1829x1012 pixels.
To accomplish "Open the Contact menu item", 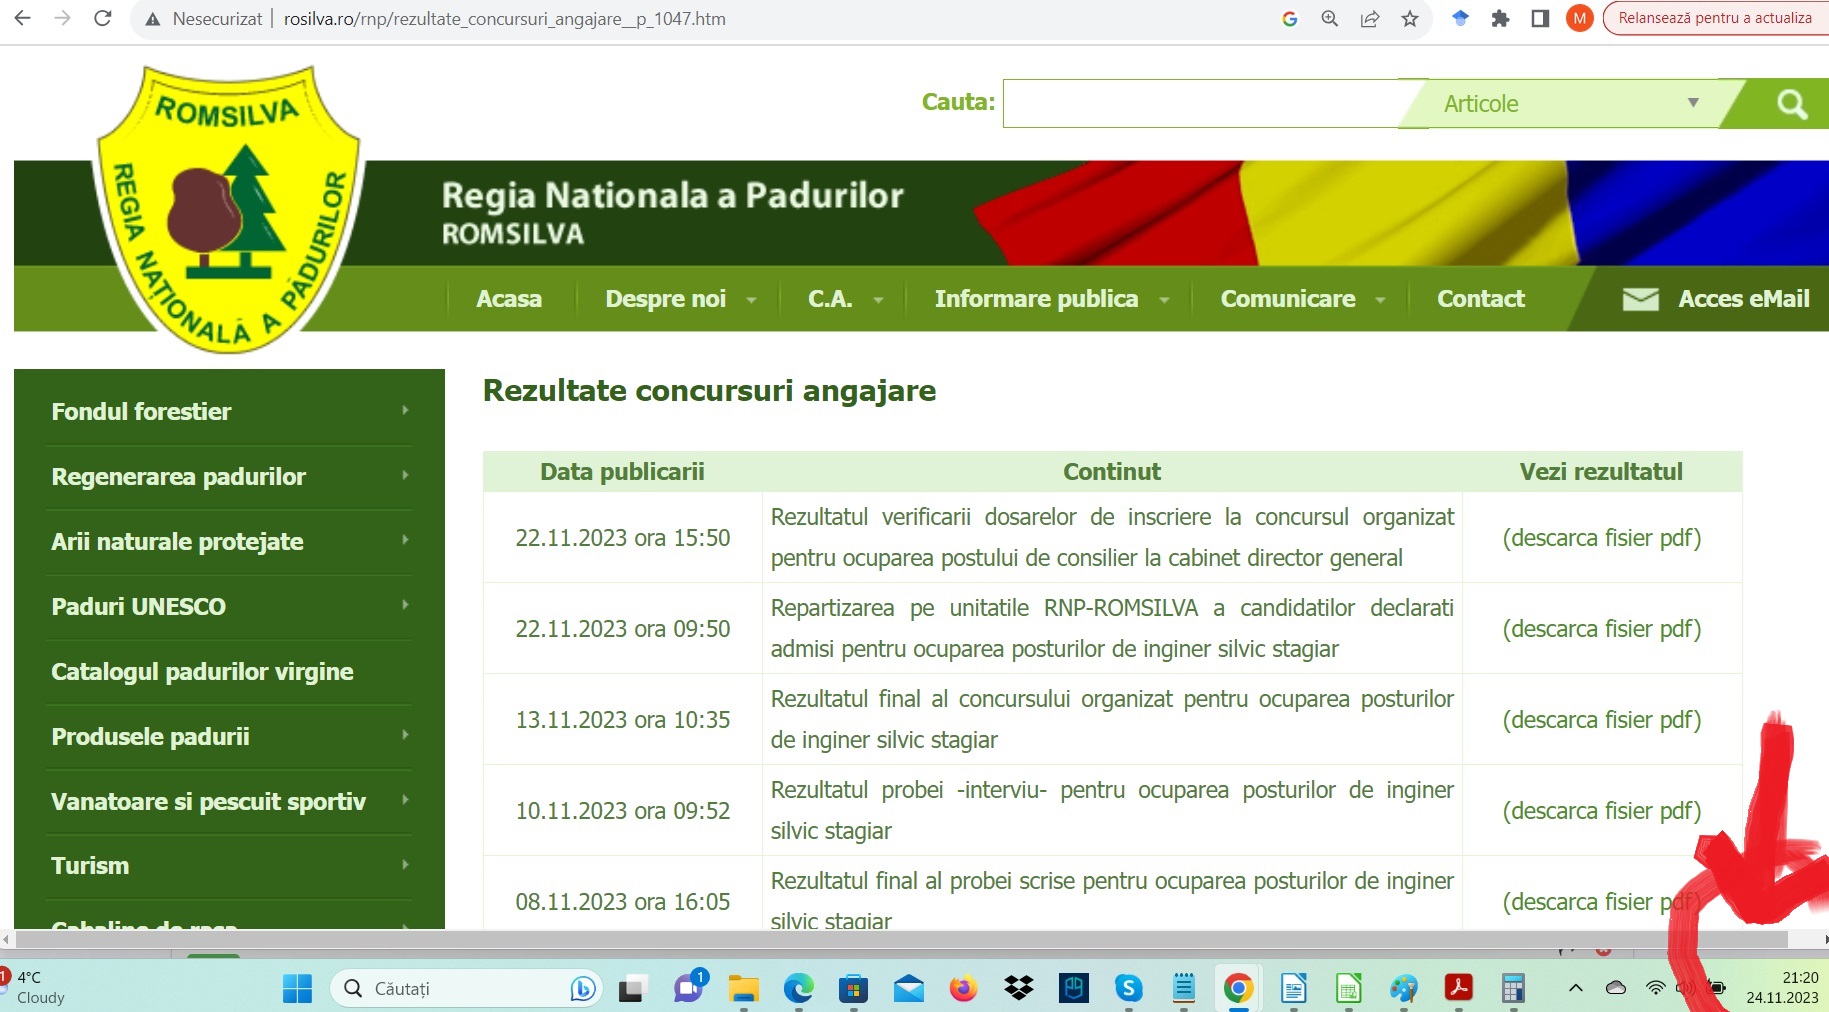I will (1480, 299).
